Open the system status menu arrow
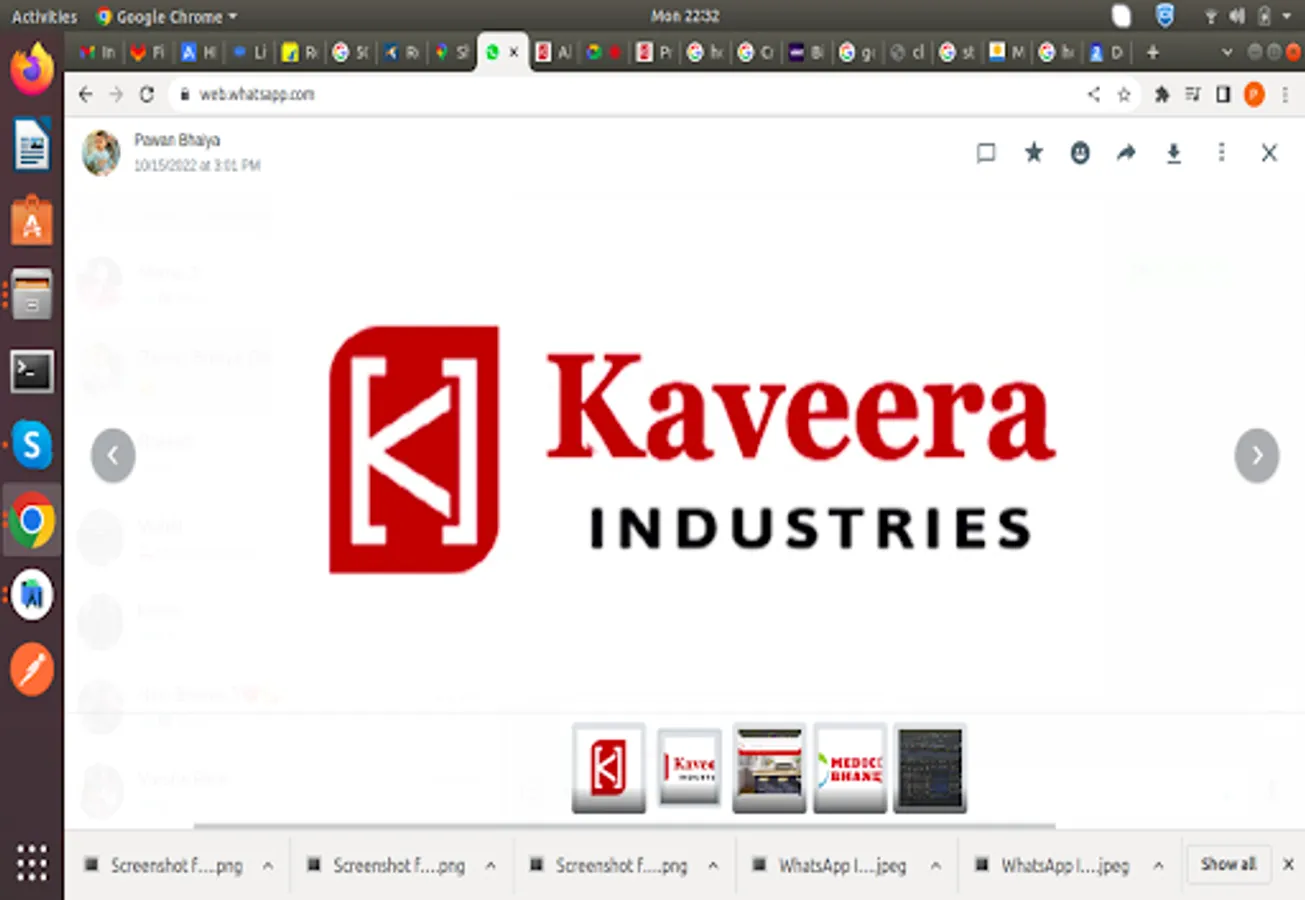The width and height of the screenshot is (1305, 900). [1288, 16]
